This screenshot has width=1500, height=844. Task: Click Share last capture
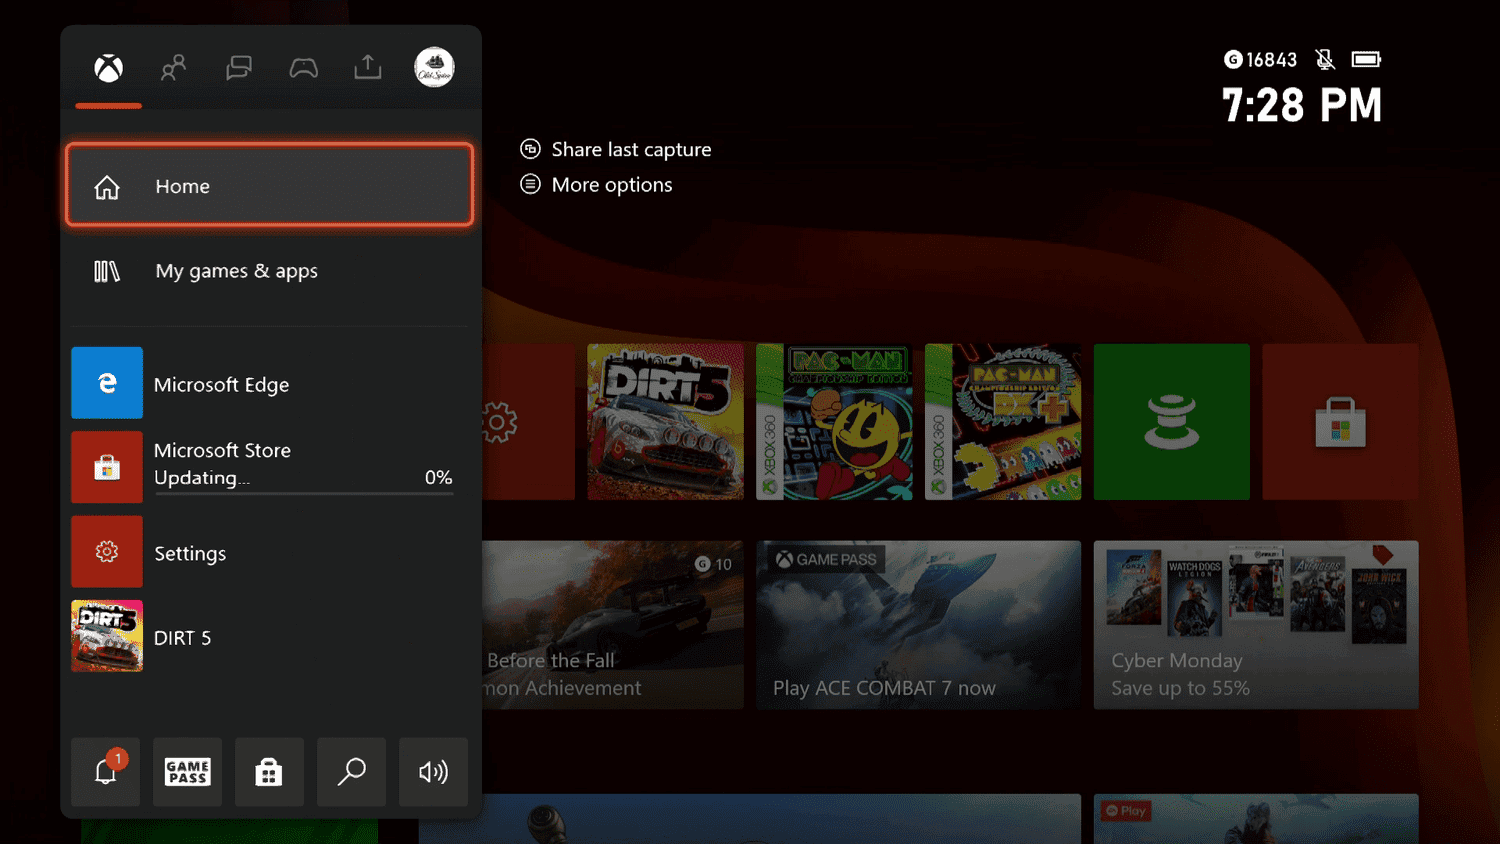[x=616, y=149]
